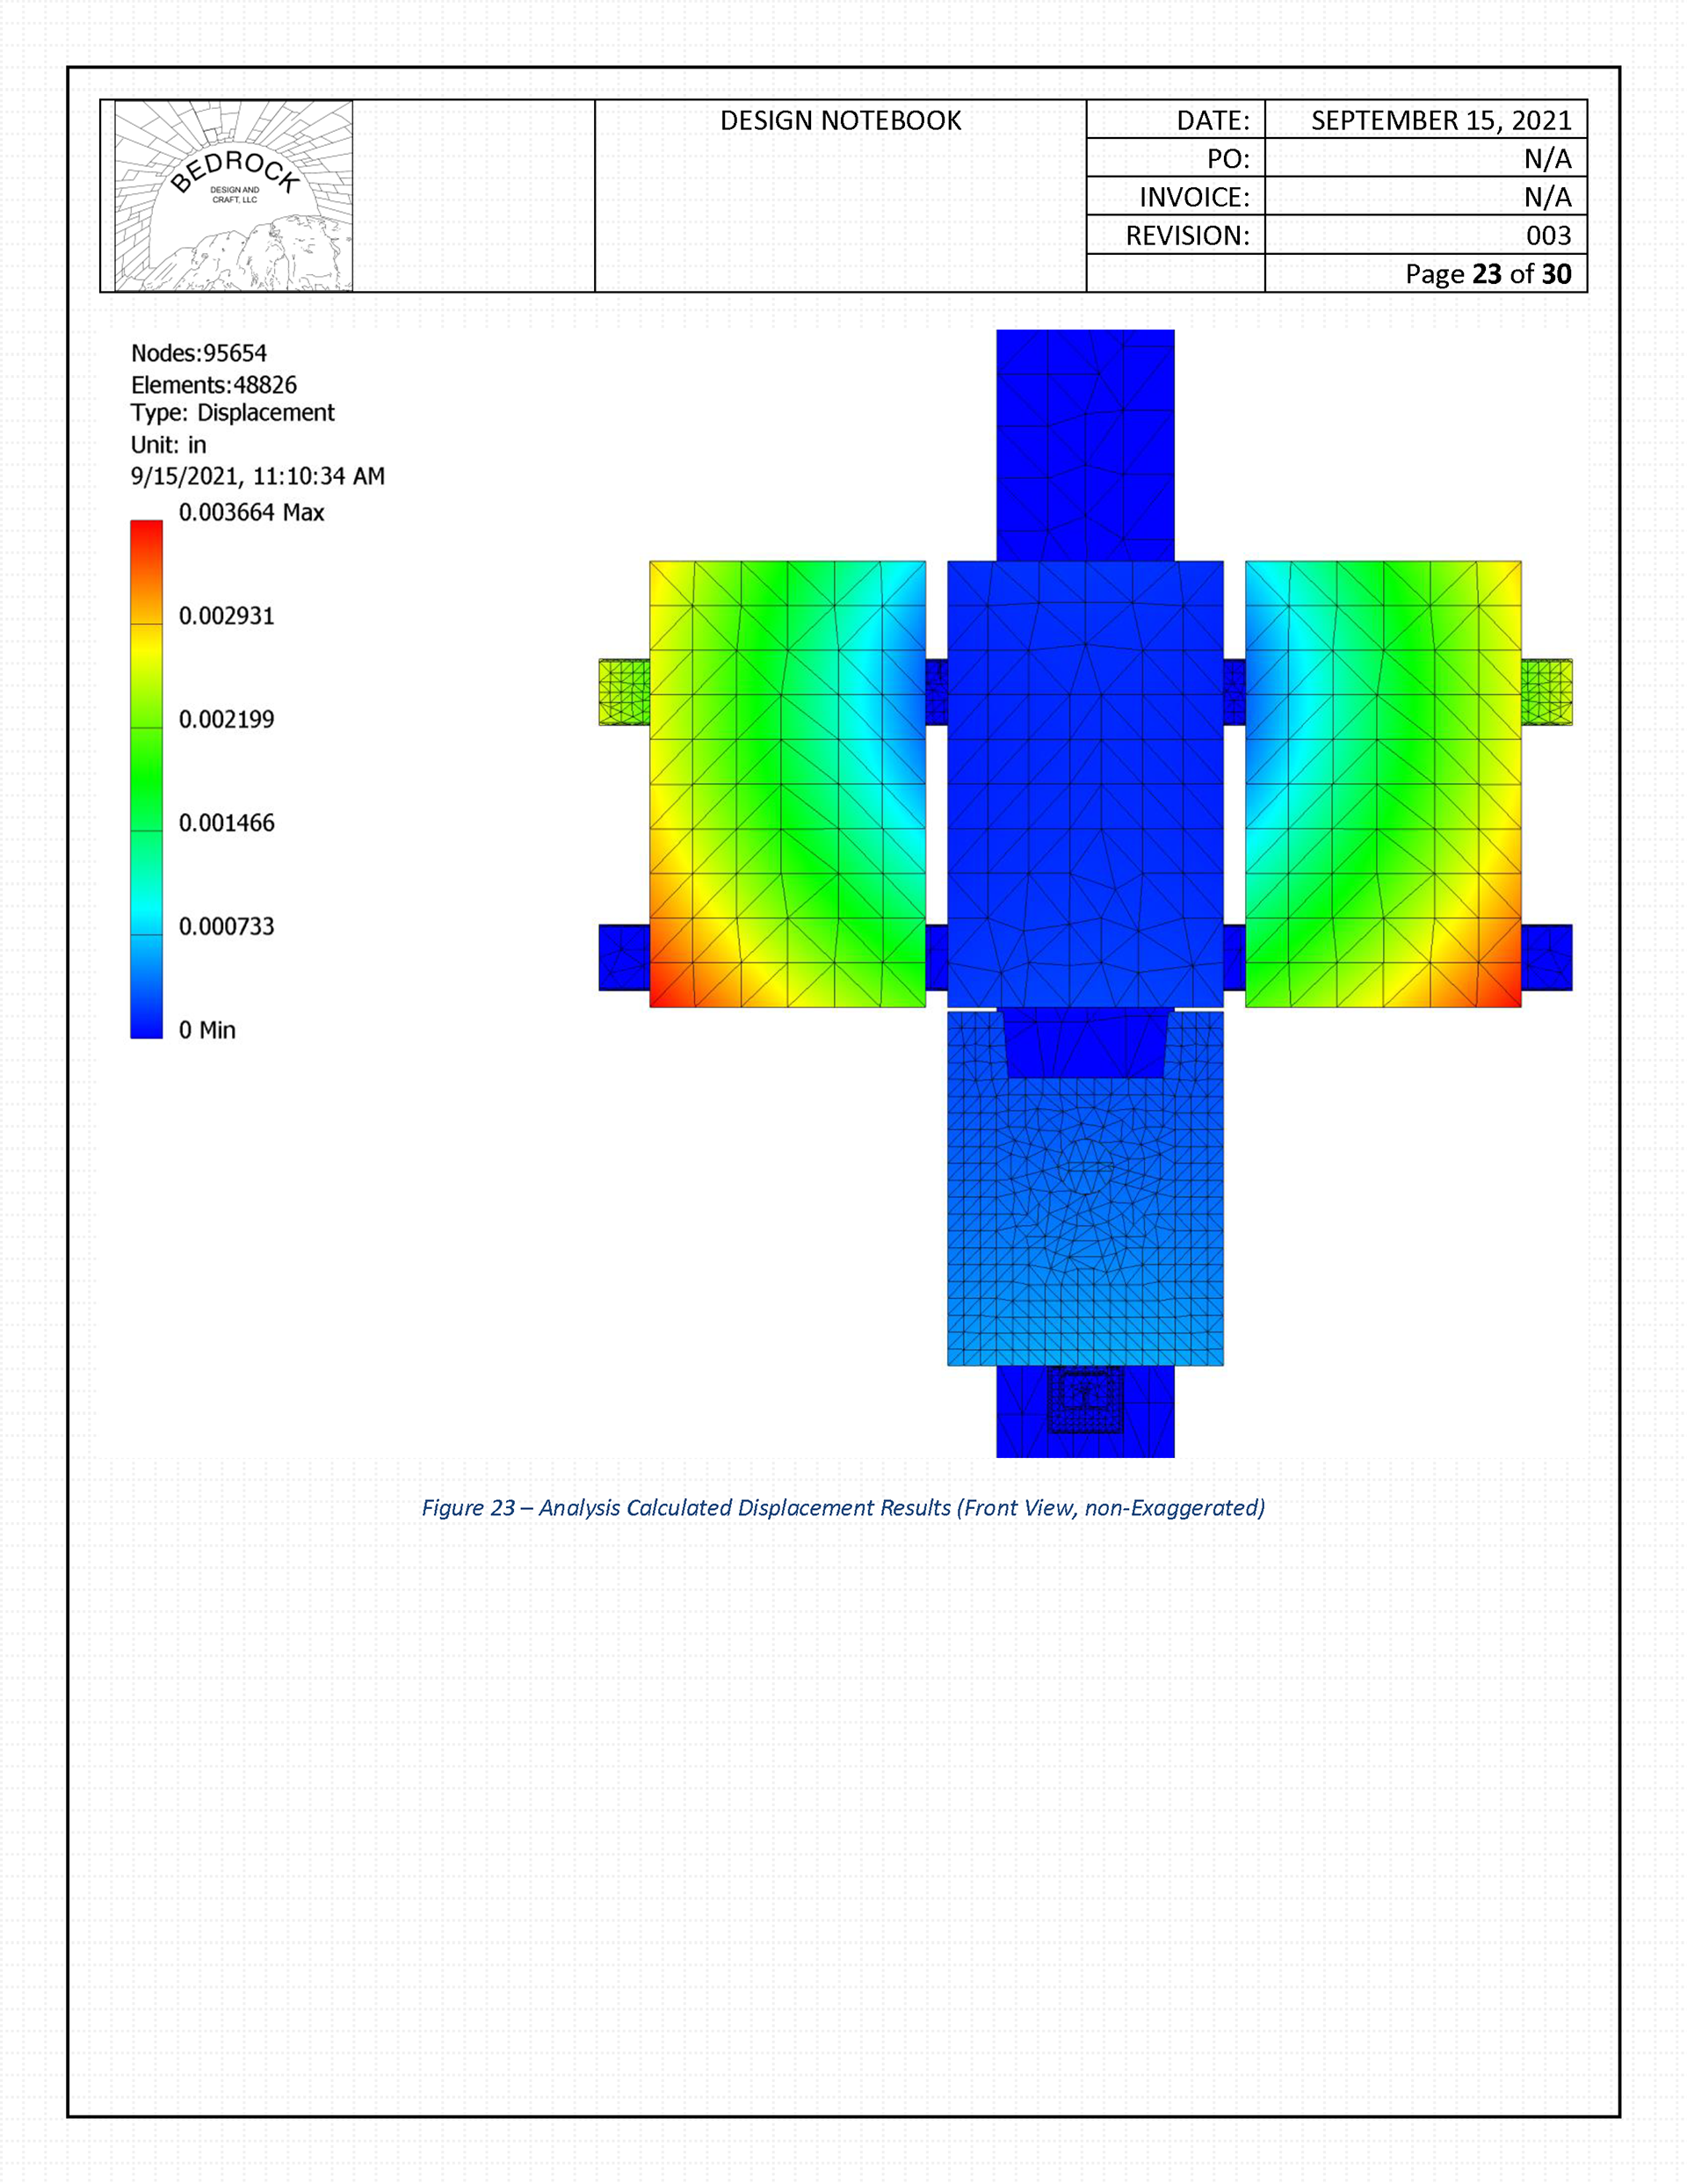Click the upper-left yellow-green pin end
The width and height of the screenshot is (1687, 2184).
coord(624,692)
